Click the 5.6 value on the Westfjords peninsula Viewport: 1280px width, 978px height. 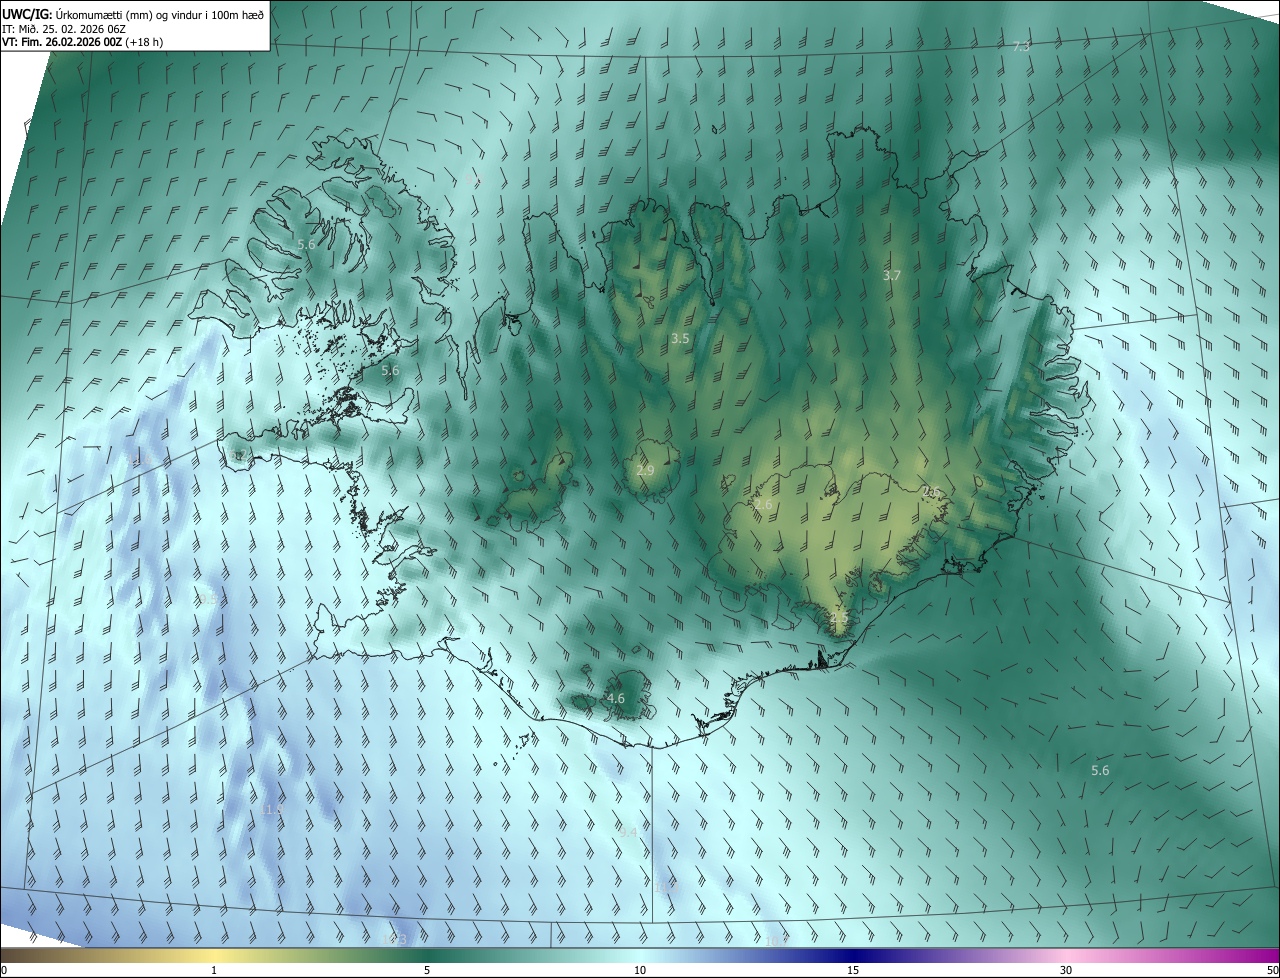click(x=306, y=244)
